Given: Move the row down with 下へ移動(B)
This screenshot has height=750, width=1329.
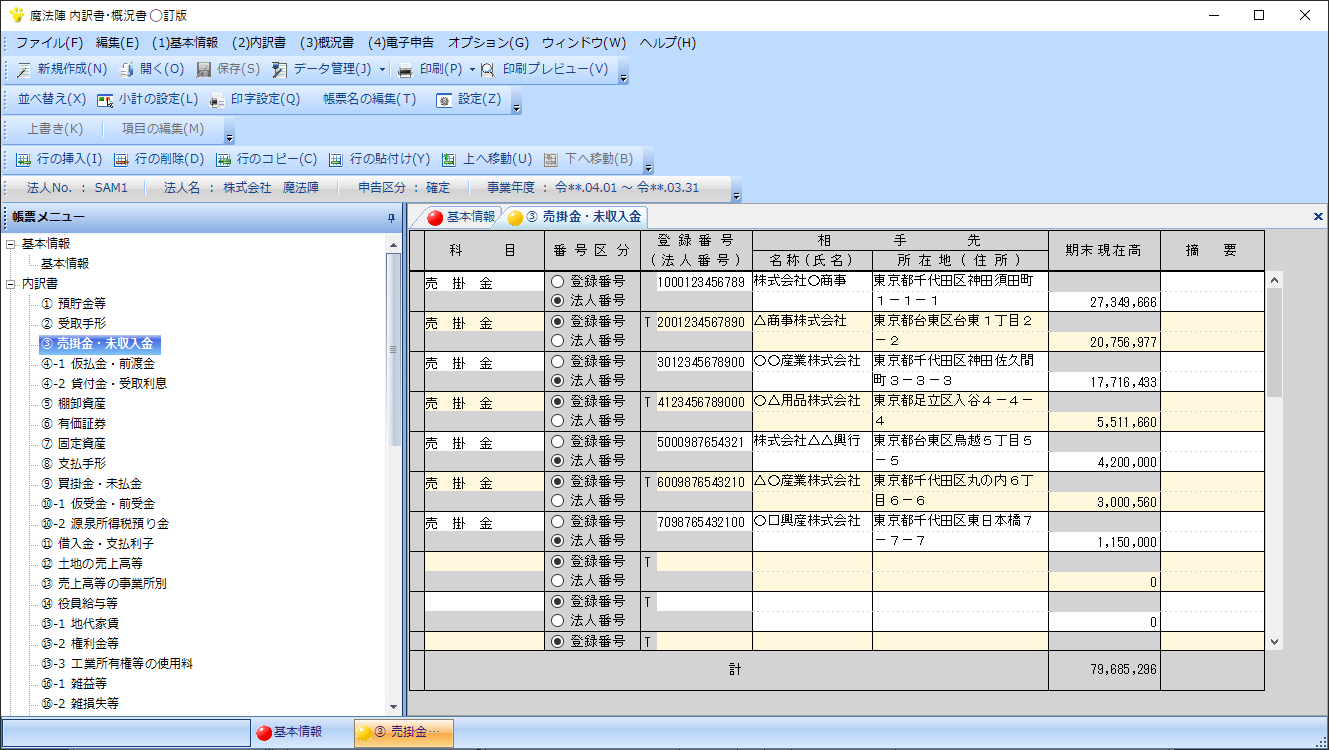Looking at the screenshot, I should click(589, 159).
